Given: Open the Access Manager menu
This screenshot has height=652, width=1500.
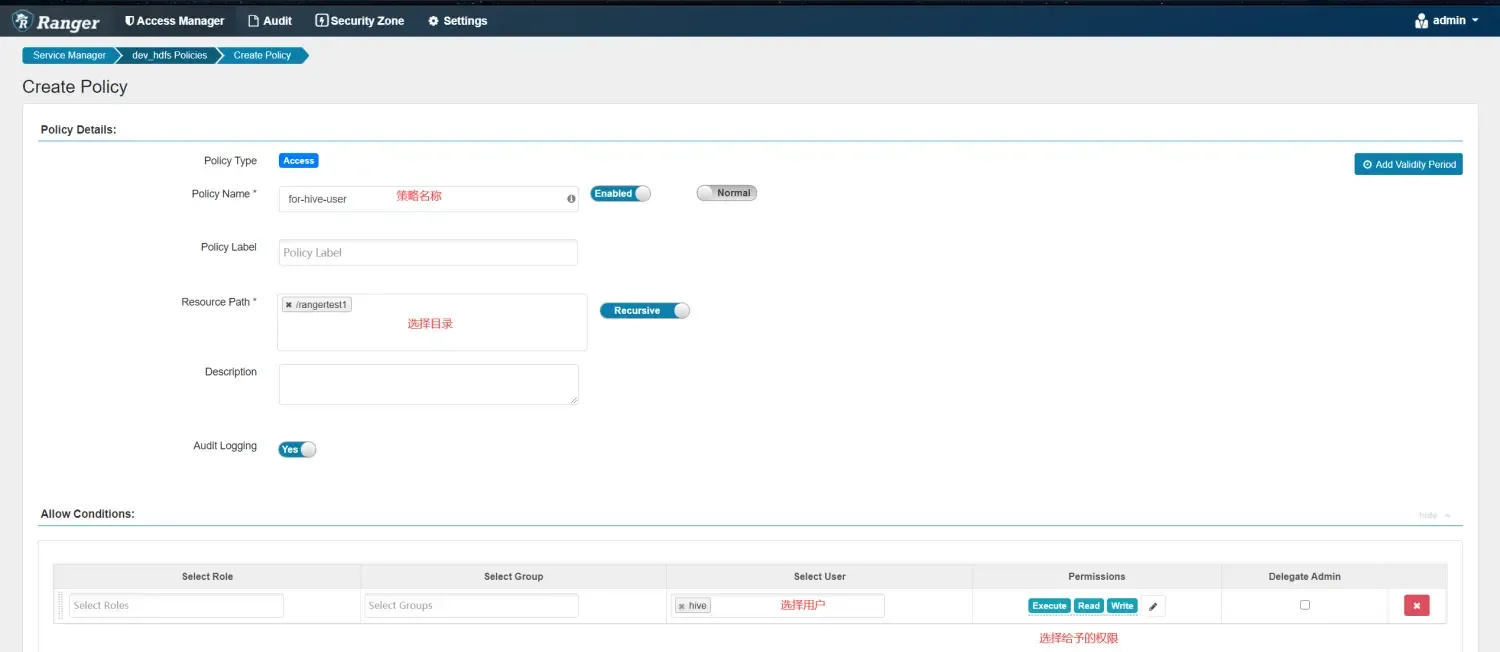Looking at the screenshot, I should [x=175, y=21].
